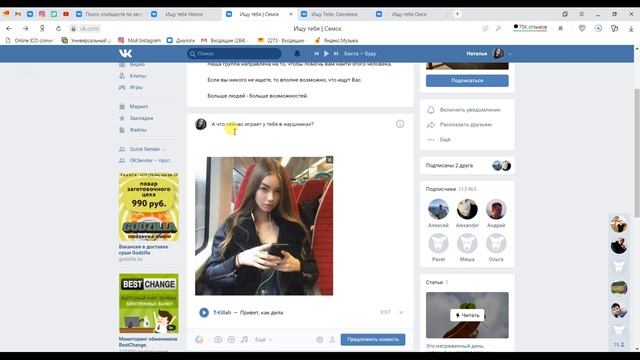Open the Диалоги bookmark
640x360 pixels.
(181, 40)
